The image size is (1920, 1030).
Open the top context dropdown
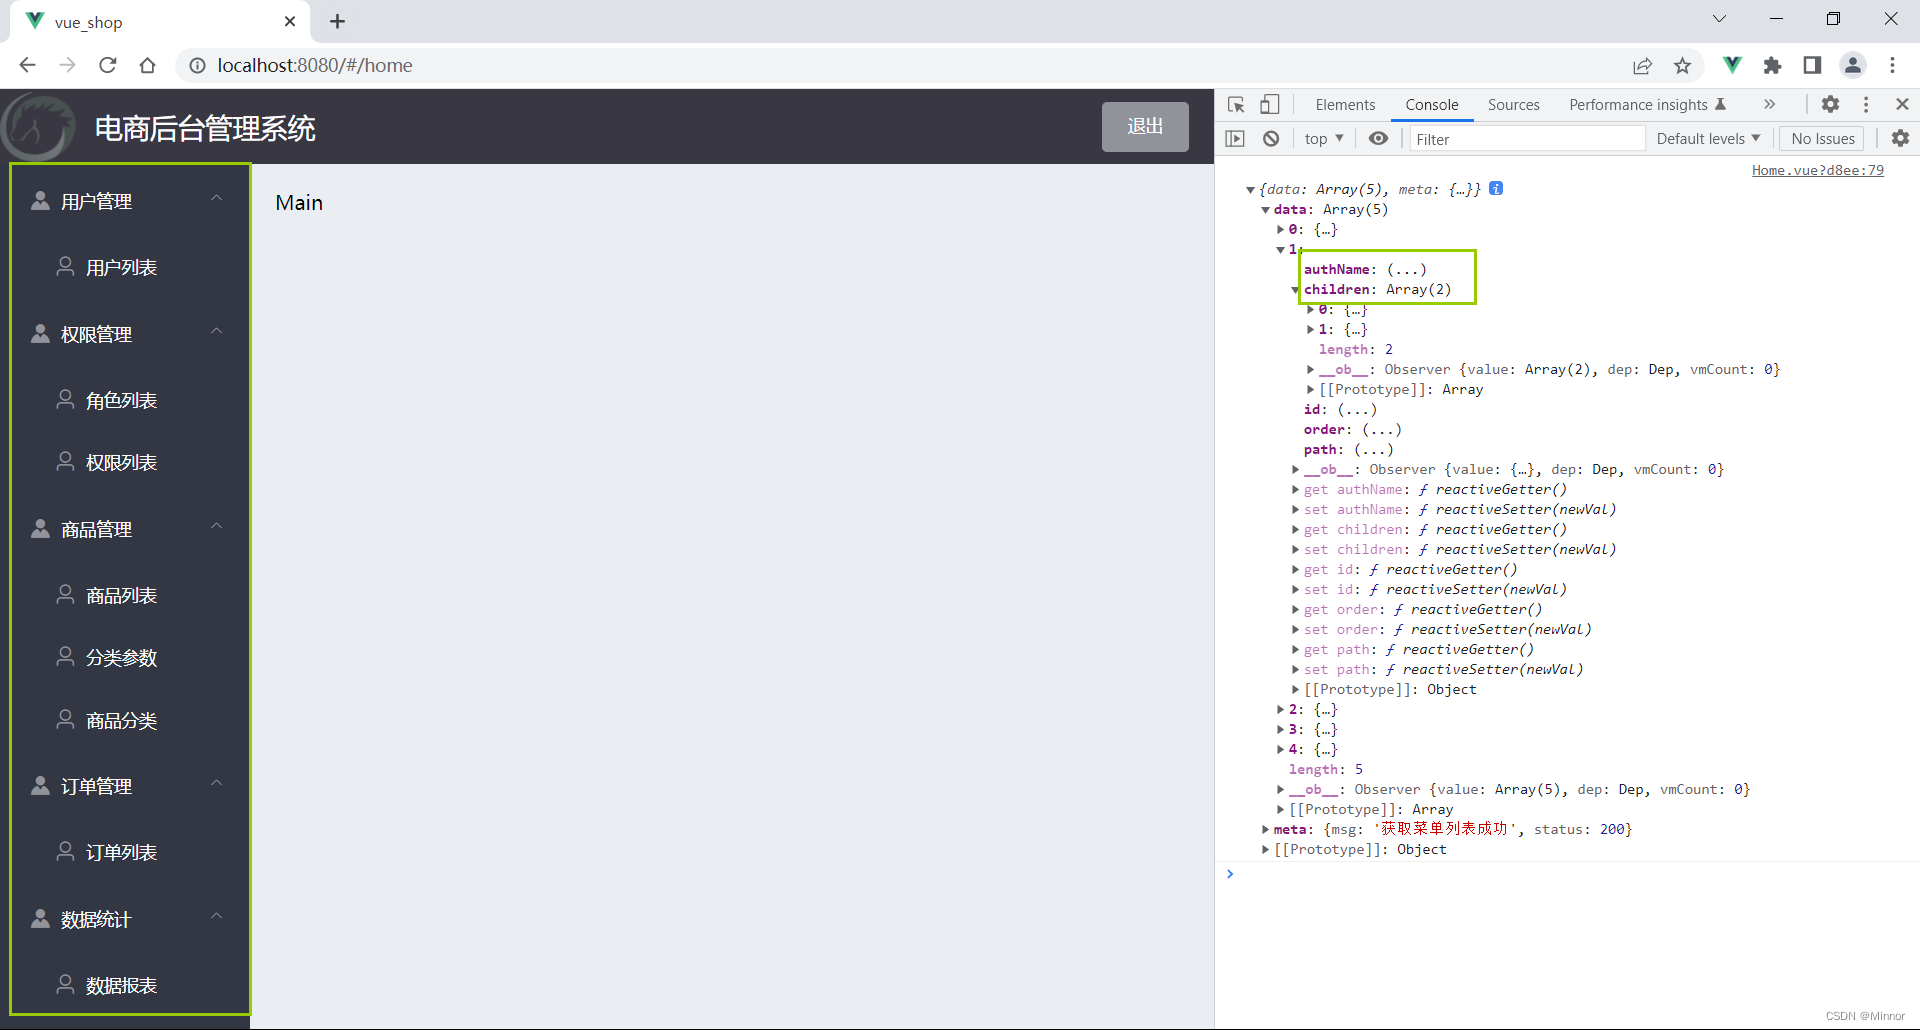coord(1324,138)
